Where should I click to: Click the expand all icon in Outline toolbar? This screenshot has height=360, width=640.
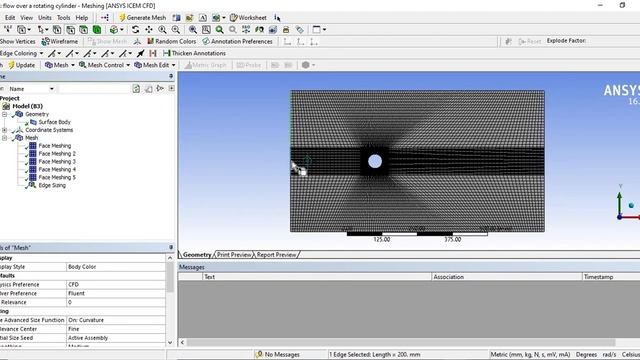(x=171, y=88)
